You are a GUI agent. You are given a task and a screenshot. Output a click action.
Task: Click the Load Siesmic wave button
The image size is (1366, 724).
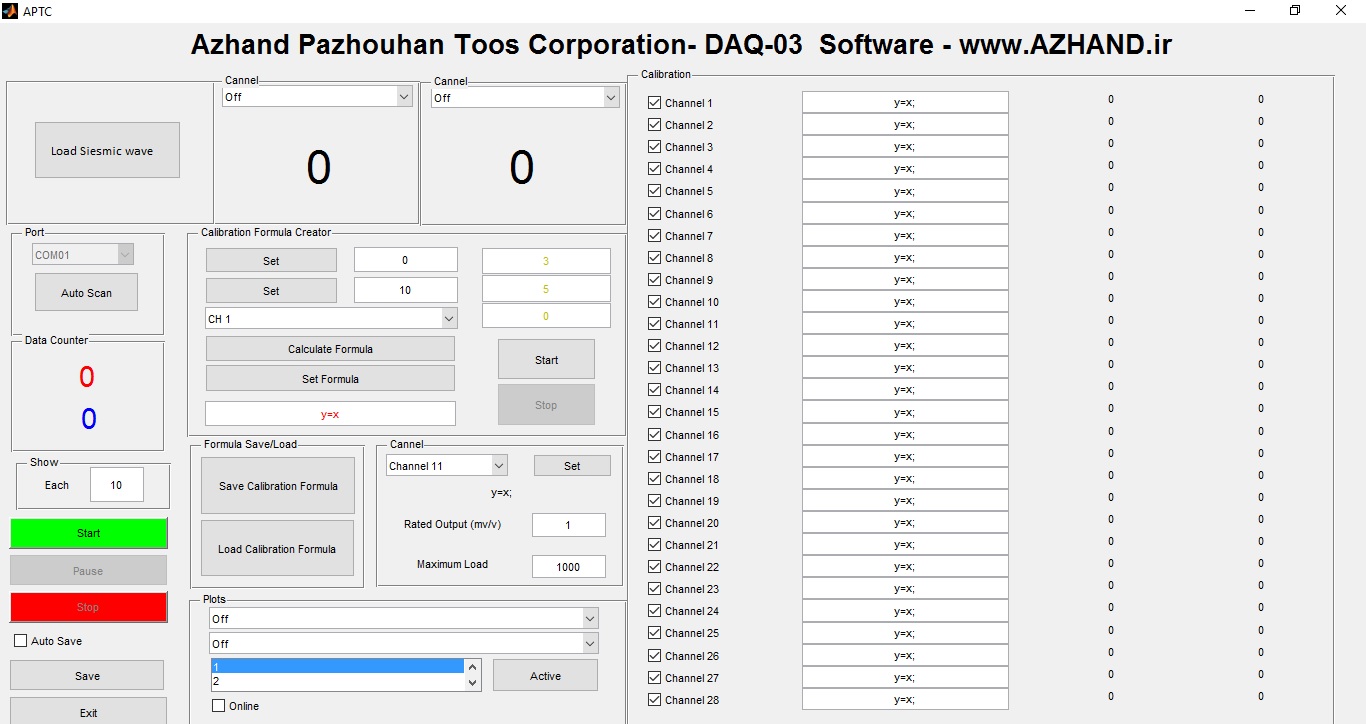(107, 150)
